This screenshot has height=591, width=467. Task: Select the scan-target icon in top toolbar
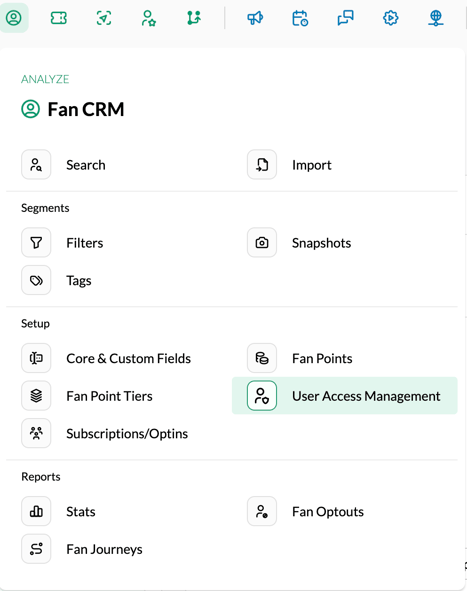(104, 18)
